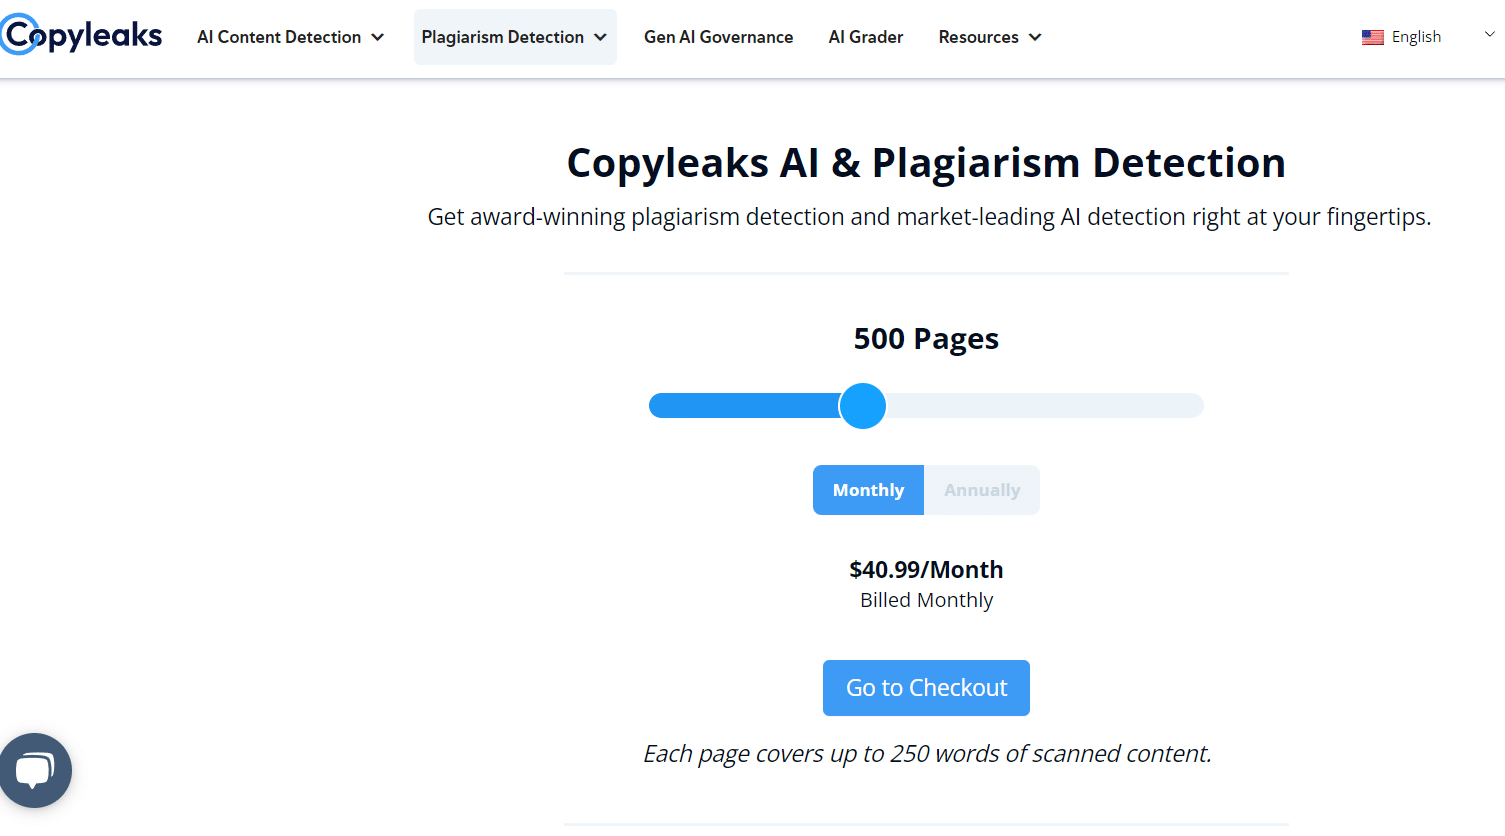Click the '$40.99/Month' price text
Viewport: 1505px width, 836px height.
(926, 570)
